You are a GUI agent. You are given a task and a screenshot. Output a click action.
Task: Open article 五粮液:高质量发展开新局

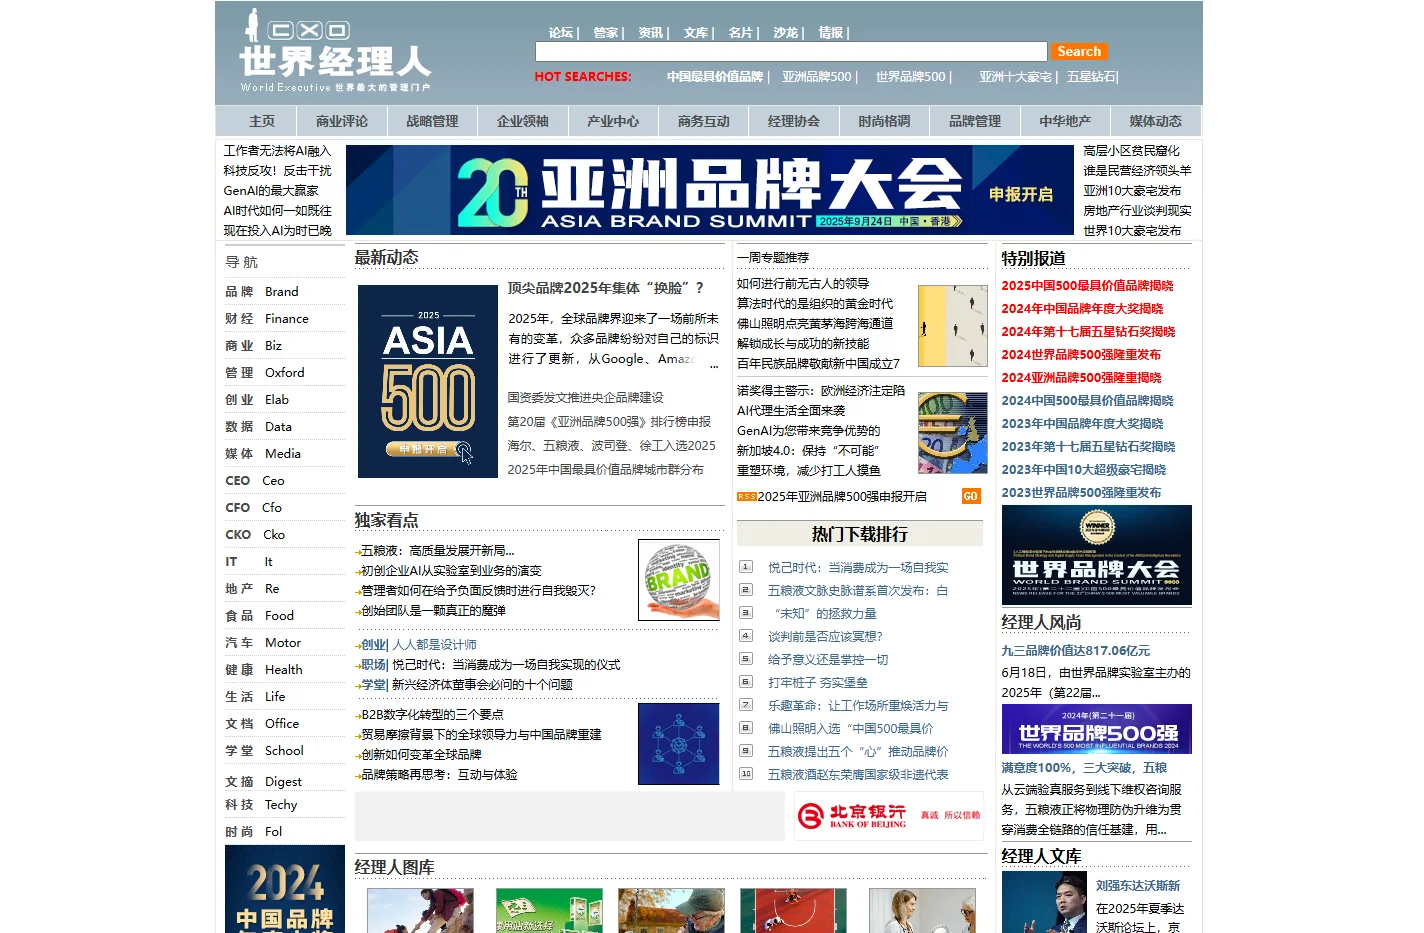[x=437, y=550]
